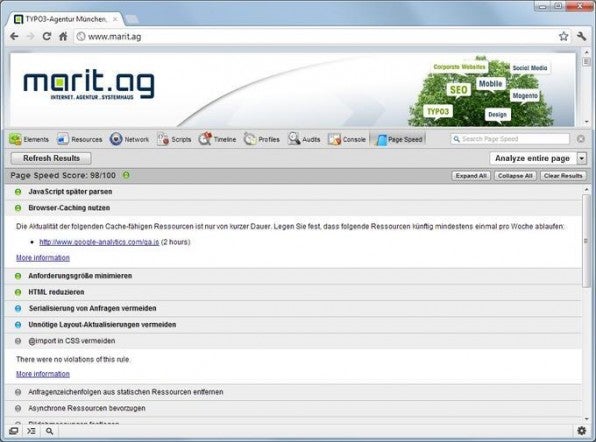Screen dimensions: 596x442
Task: Switch to the Profiles panel
Action: pyautogui.click(x=262, y=139)
